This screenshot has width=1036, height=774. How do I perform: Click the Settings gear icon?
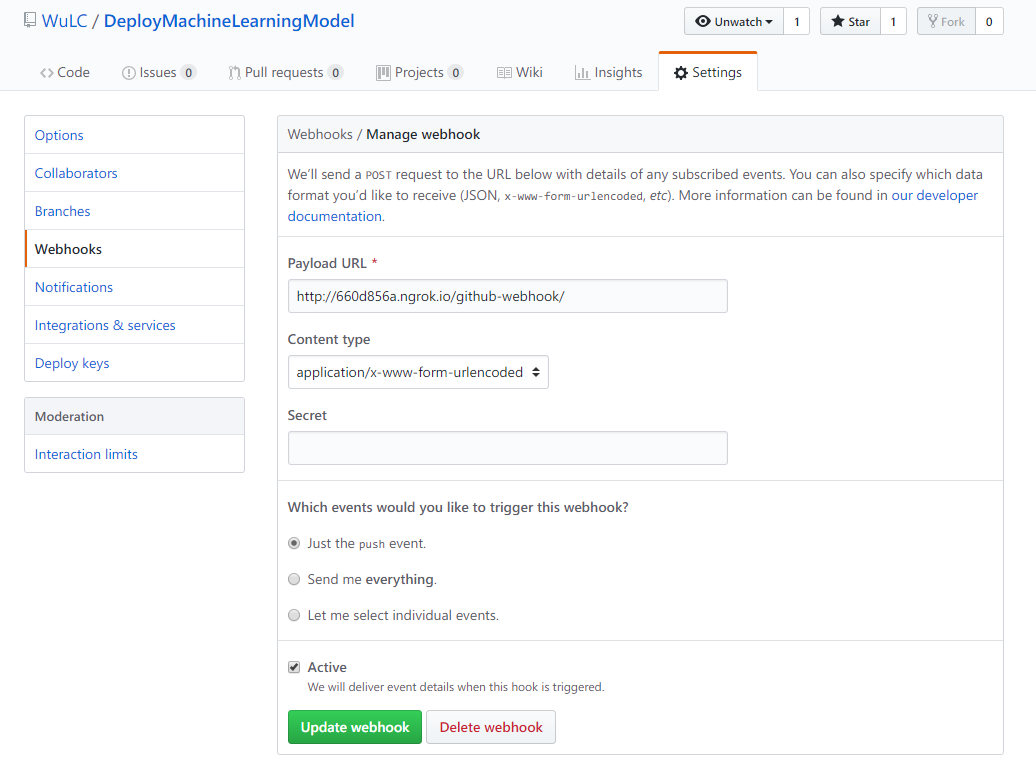tap(681, 73)
